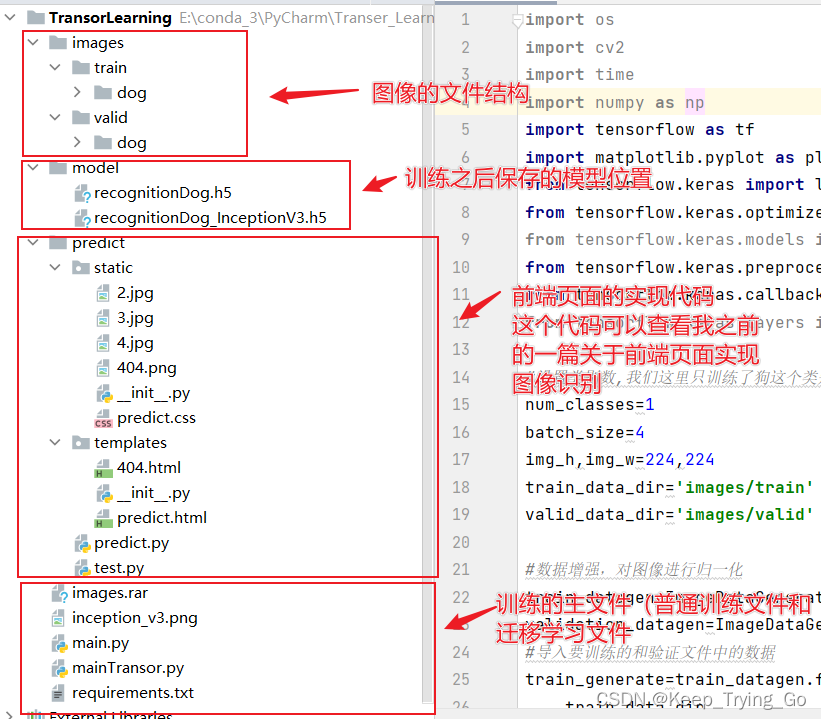Open predict.css file
The width and height of the screenshot is (821, 719).
click(156, 418)
